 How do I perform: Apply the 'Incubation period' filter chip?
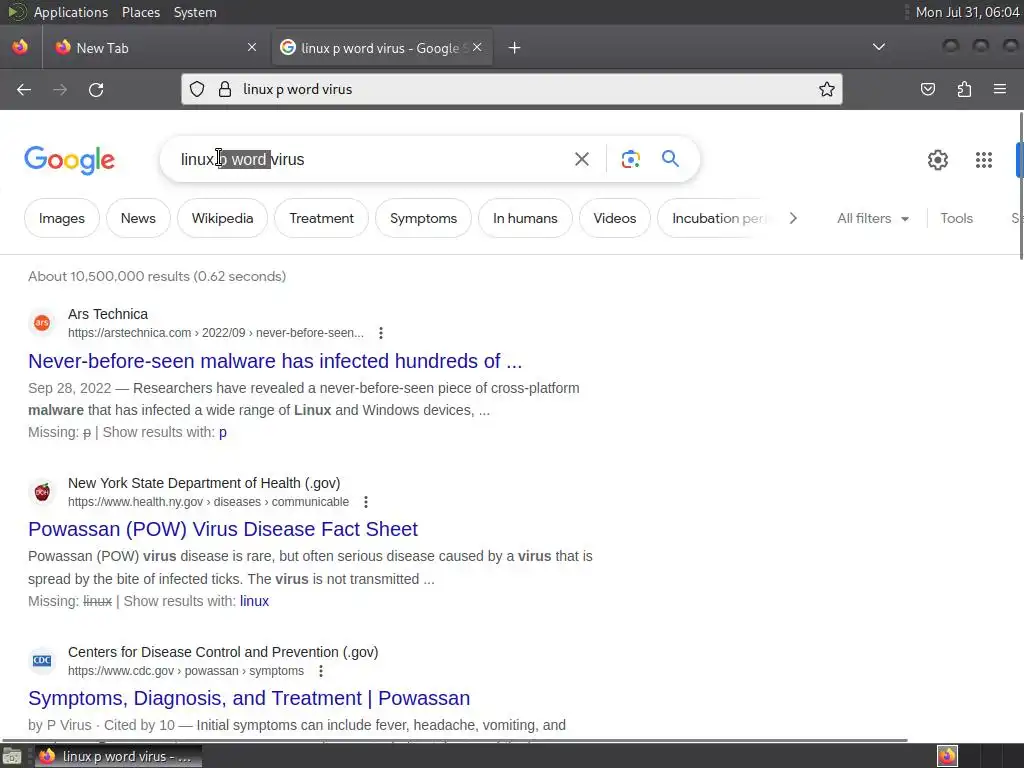[717, 219]
